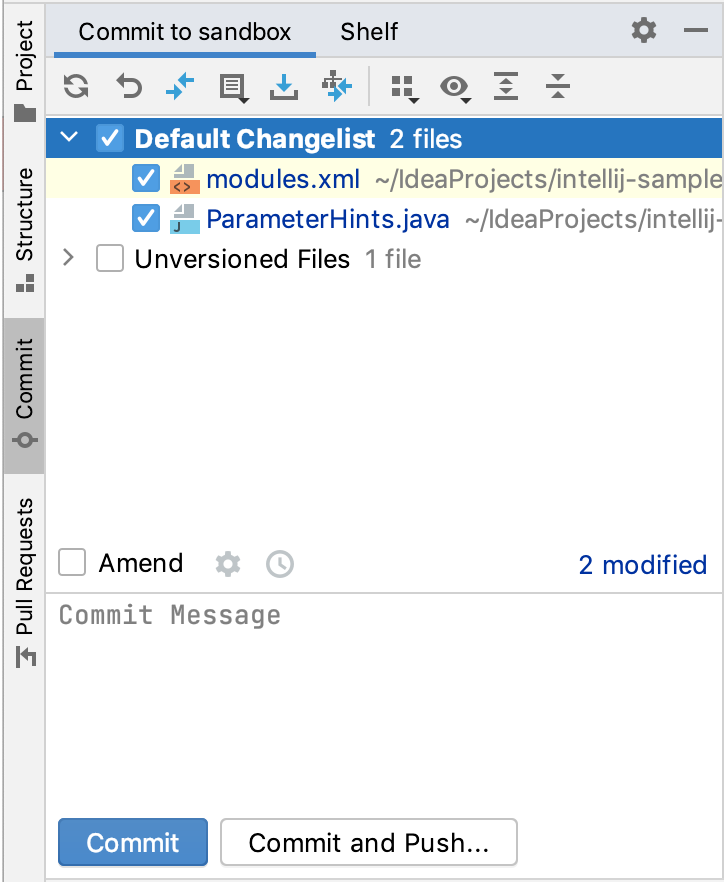Click the Changelists toolbar icon
This screenshot has height=882, width=724.
pos(233,88)
